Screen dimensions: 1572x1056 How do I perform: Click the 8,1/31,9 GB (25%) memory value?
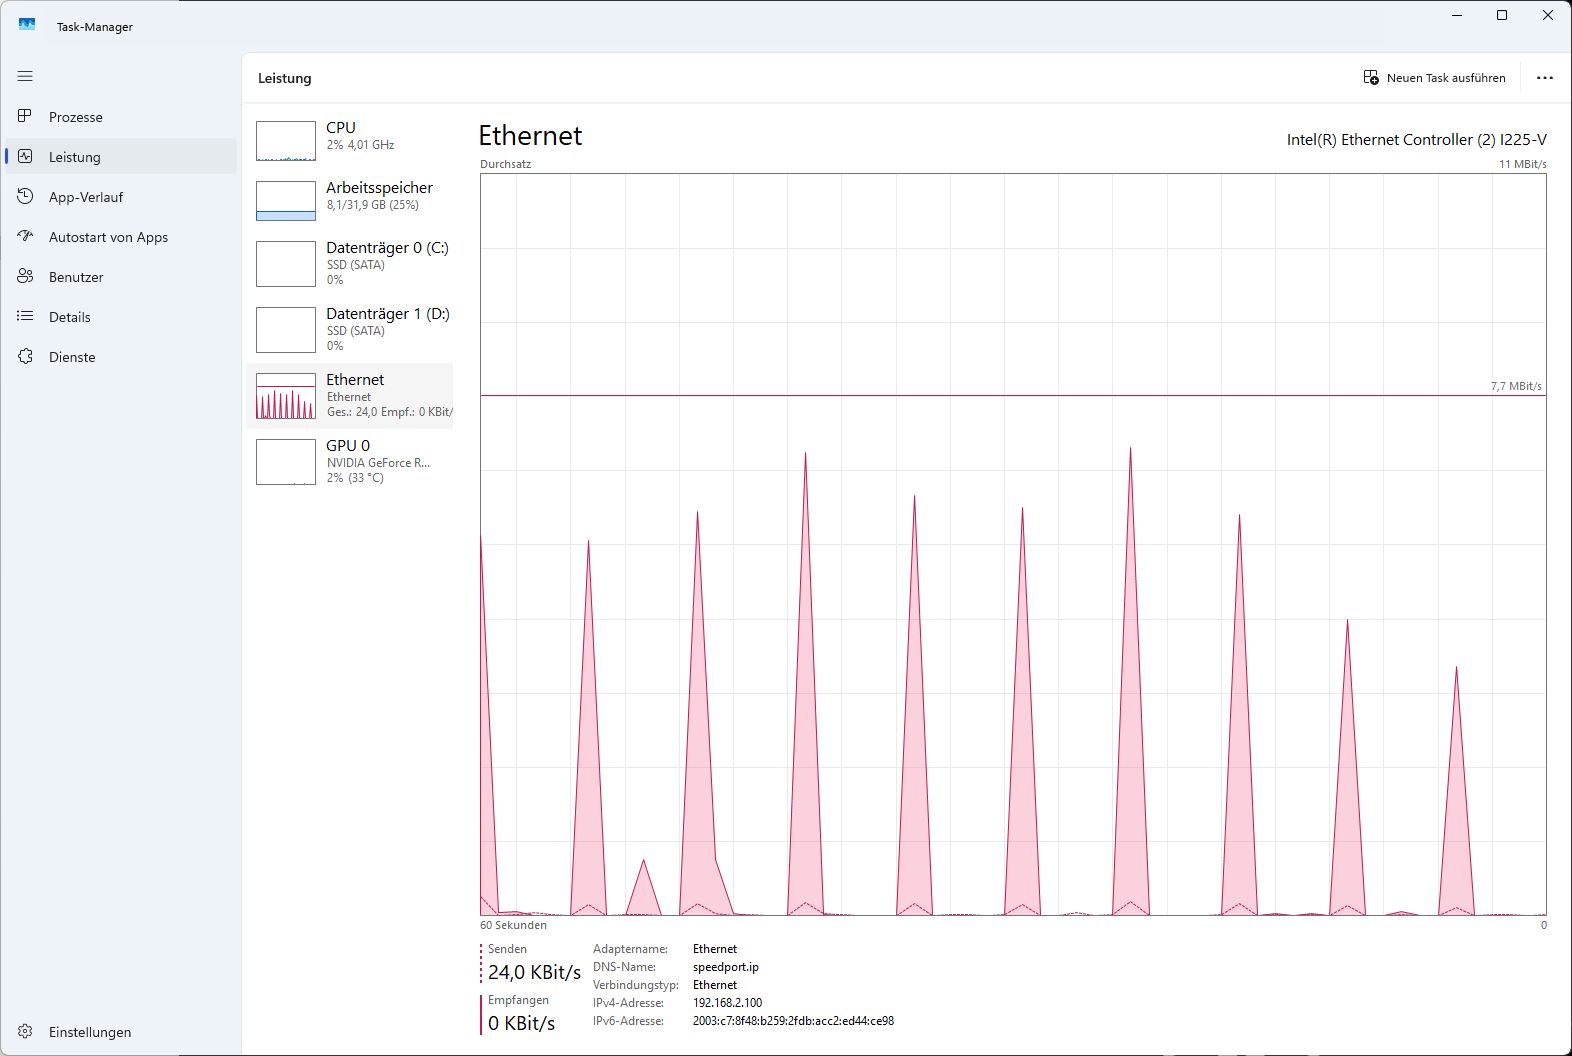click(372, 205)
